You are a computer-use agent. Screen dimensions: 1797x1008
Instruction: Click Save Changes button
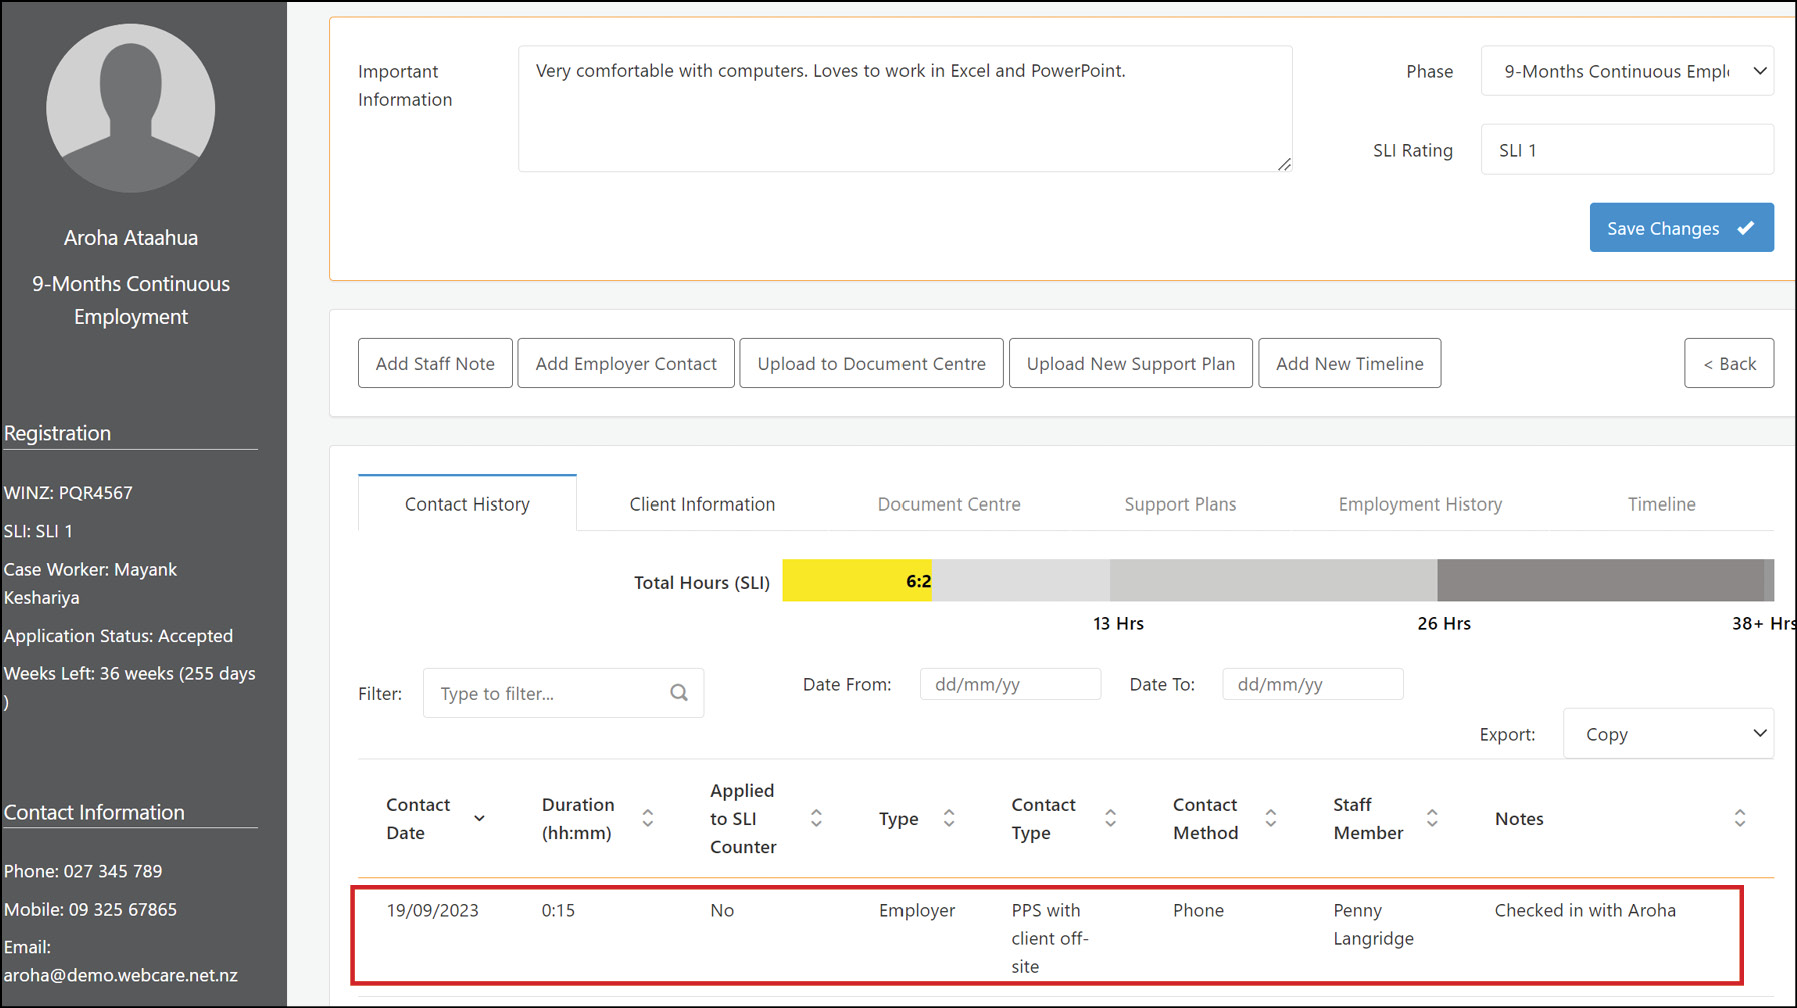[1681, 228]
